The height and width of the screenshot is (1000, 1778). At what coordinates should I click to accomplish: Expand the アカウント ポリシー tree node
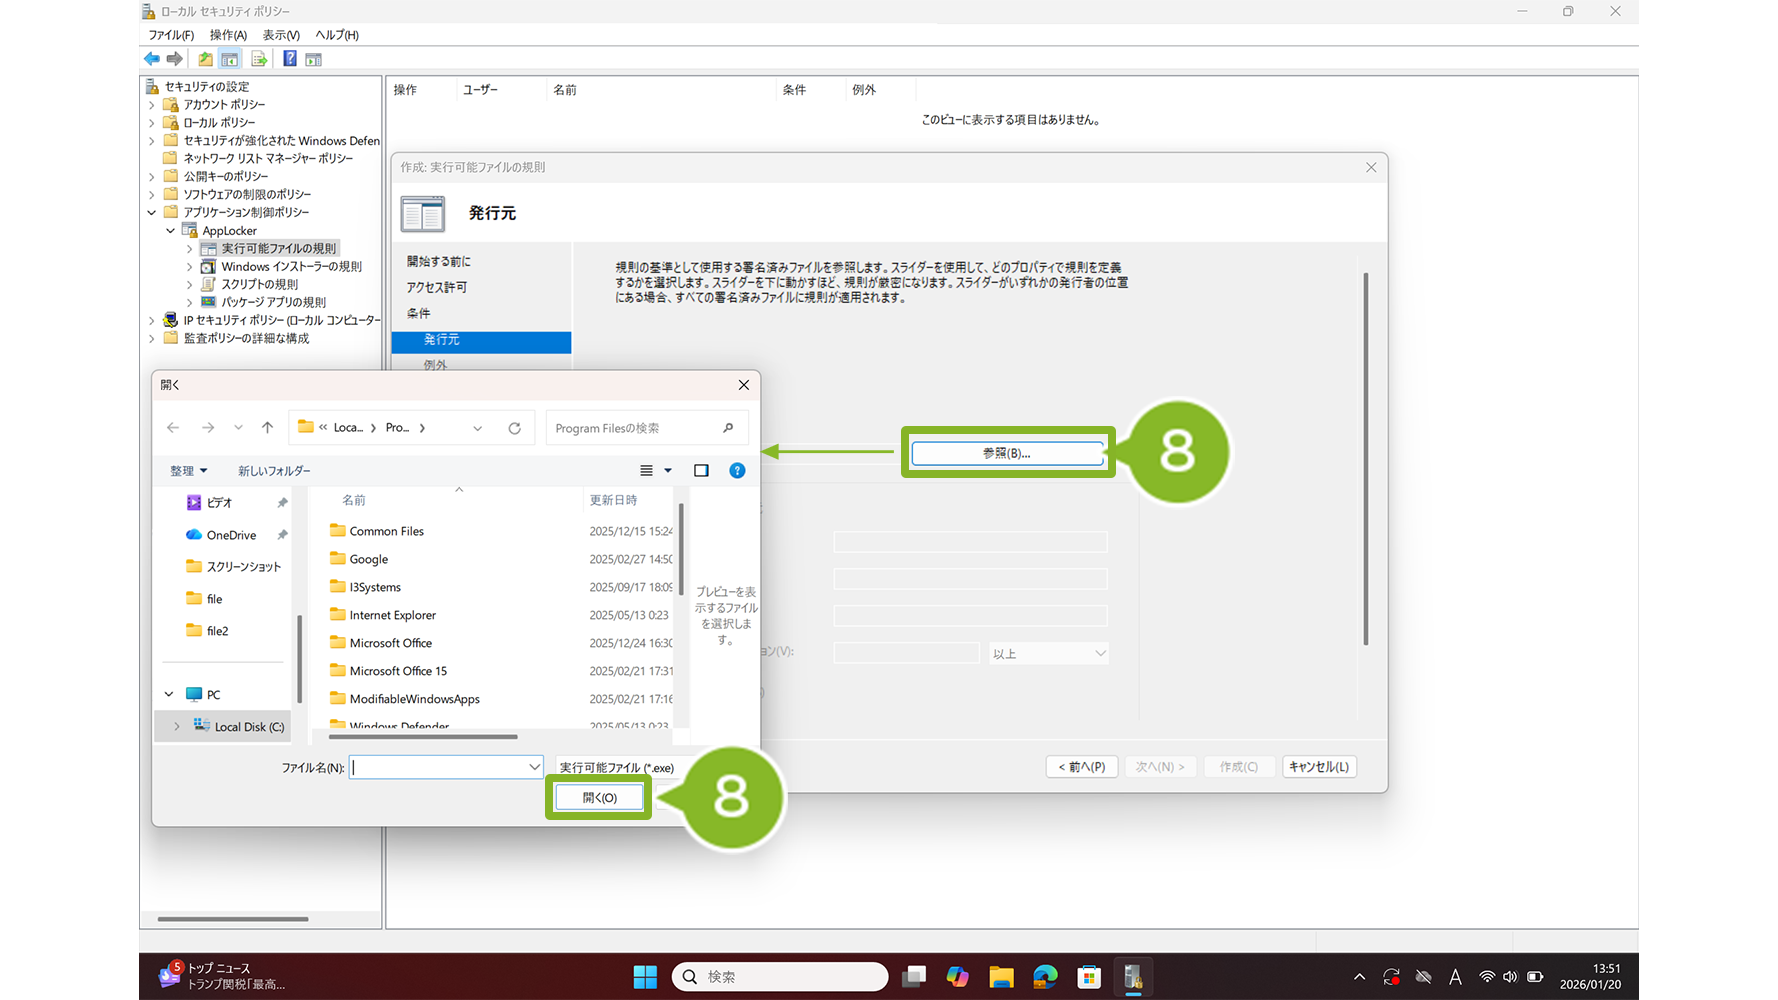(152, 105)
